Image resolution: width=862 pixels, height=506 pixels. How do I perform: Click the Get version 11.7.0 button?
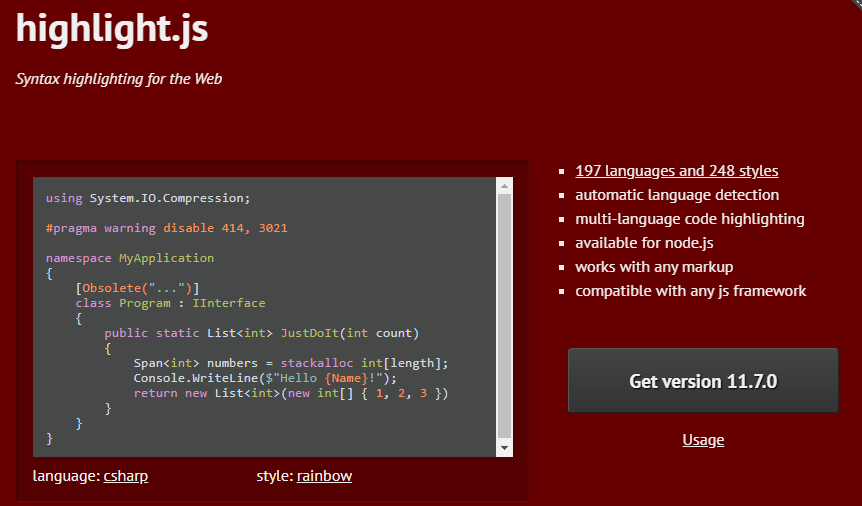703,381
